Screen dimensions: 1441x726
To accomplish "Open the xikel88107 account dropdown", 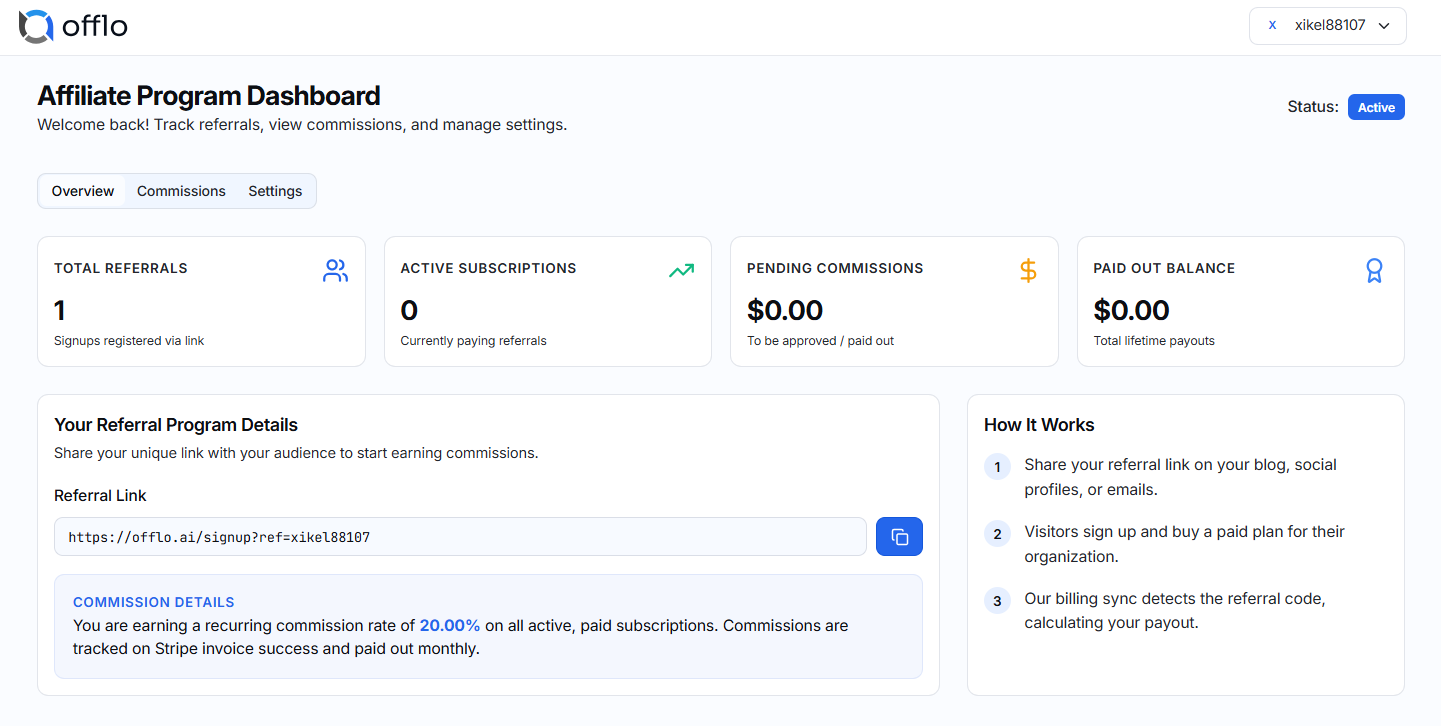I will click(x=1327, y=26).
